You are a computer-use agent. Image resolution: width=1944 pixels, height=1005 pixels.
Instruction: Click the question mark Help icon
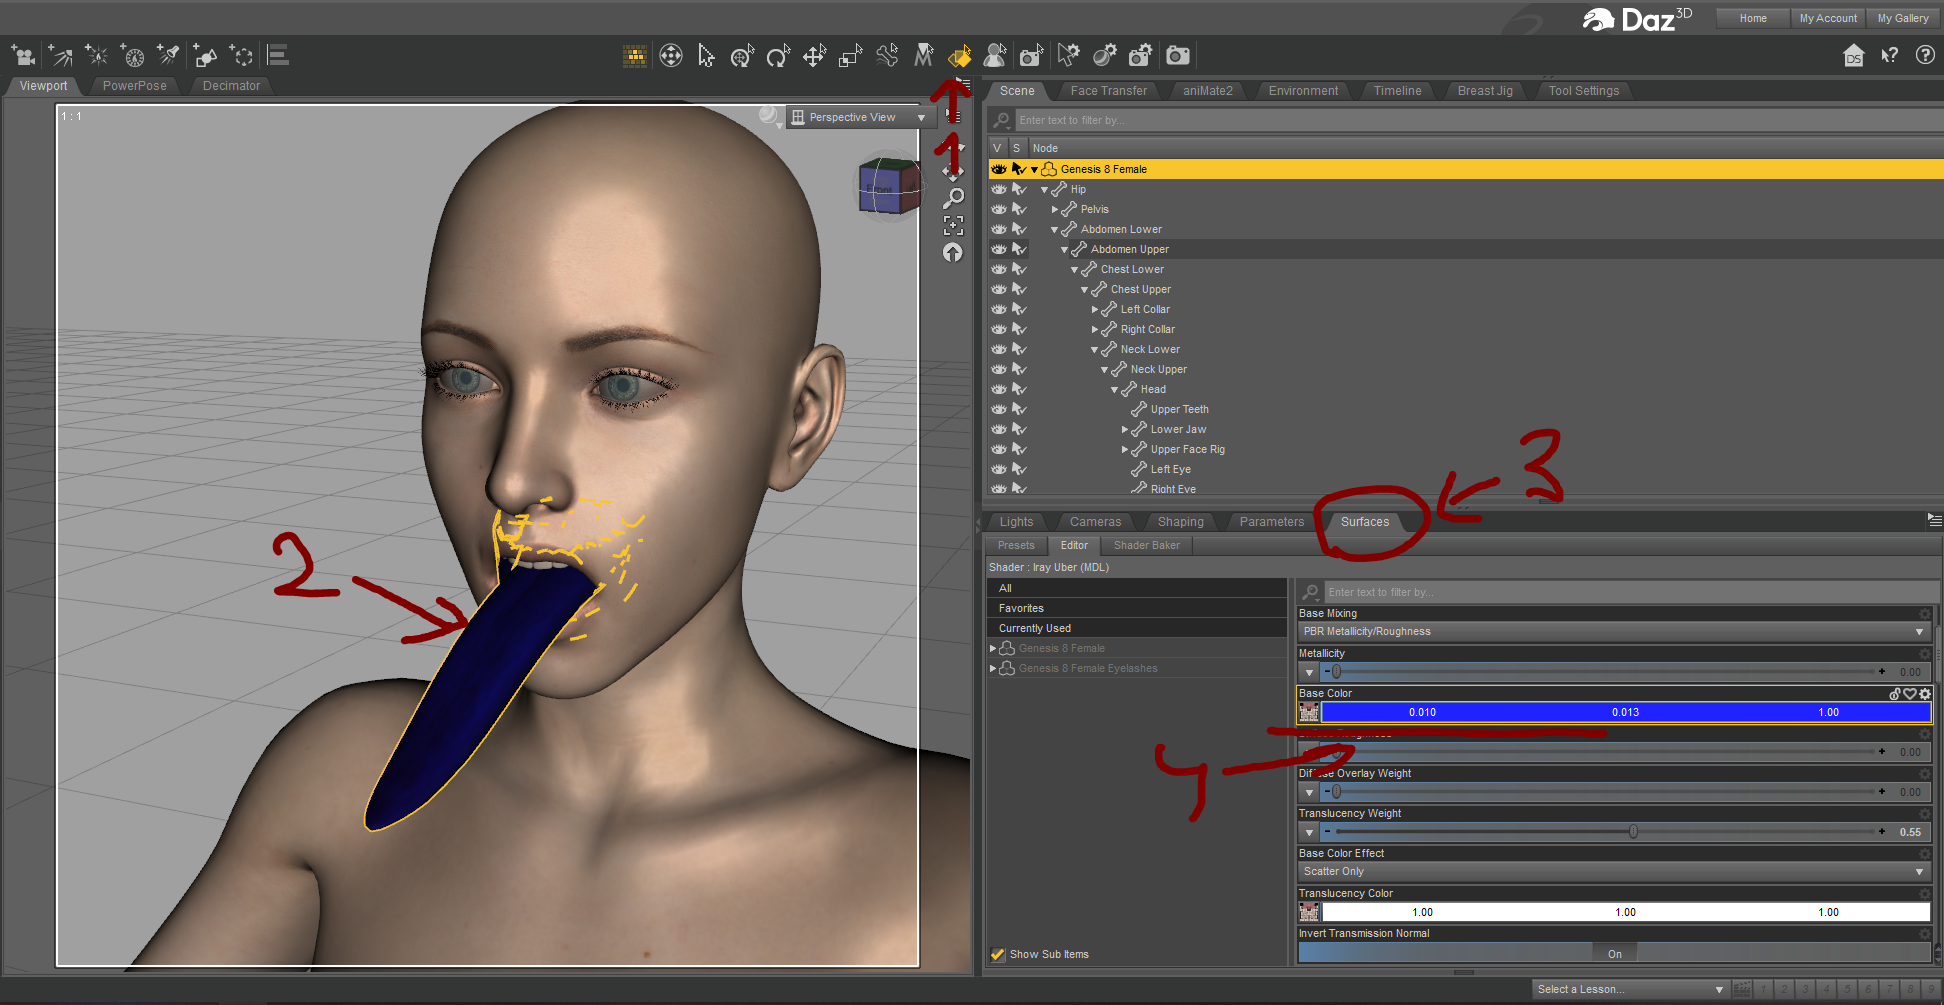click(1925, 55)
